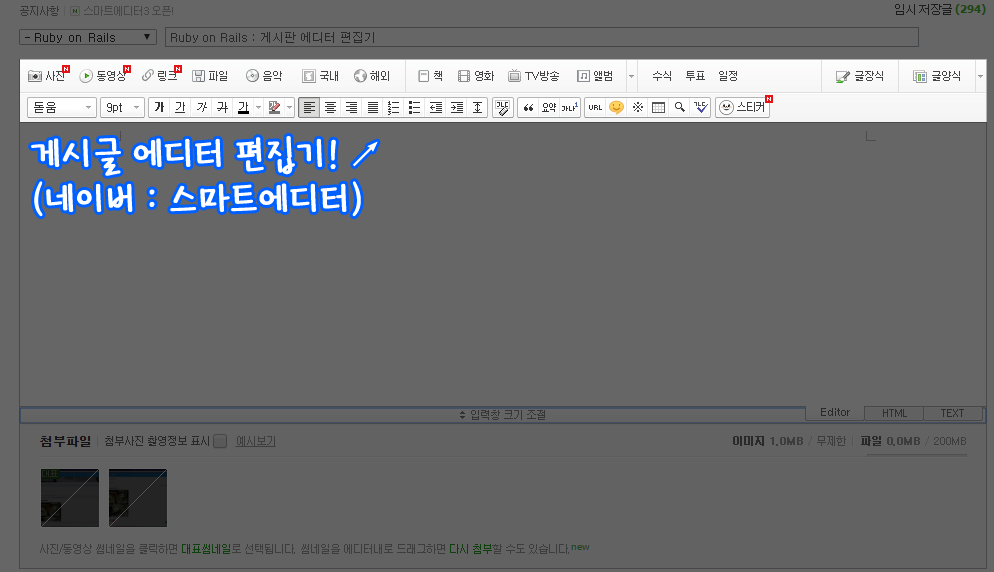Insert a numbered list

(x=394, y=107)
